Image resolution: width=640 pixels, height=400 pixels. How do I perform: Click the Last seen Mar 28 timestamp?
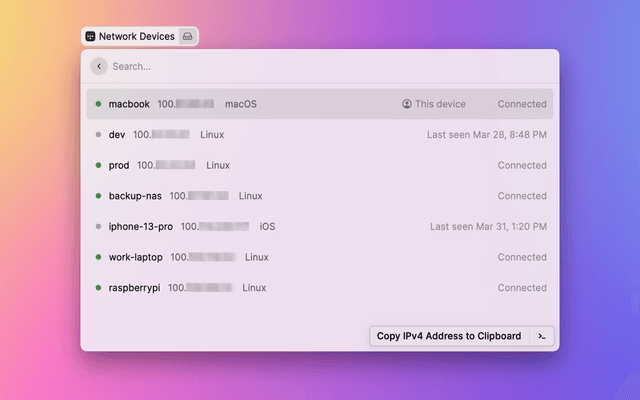point(486,135)
